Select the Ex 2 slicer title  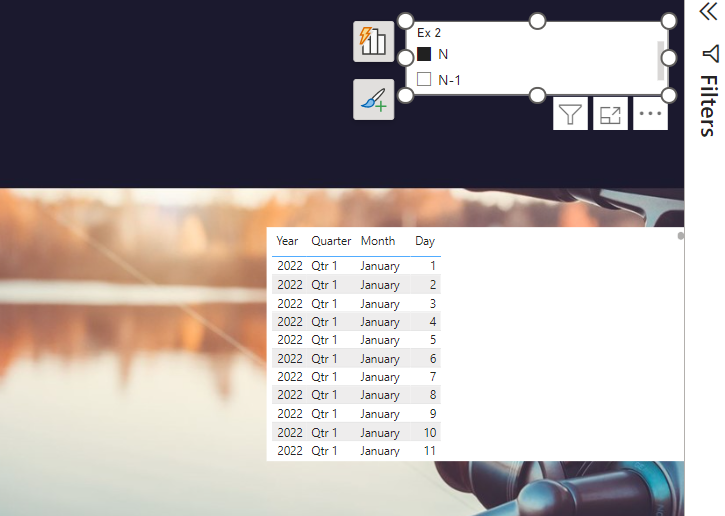(429, 33)
